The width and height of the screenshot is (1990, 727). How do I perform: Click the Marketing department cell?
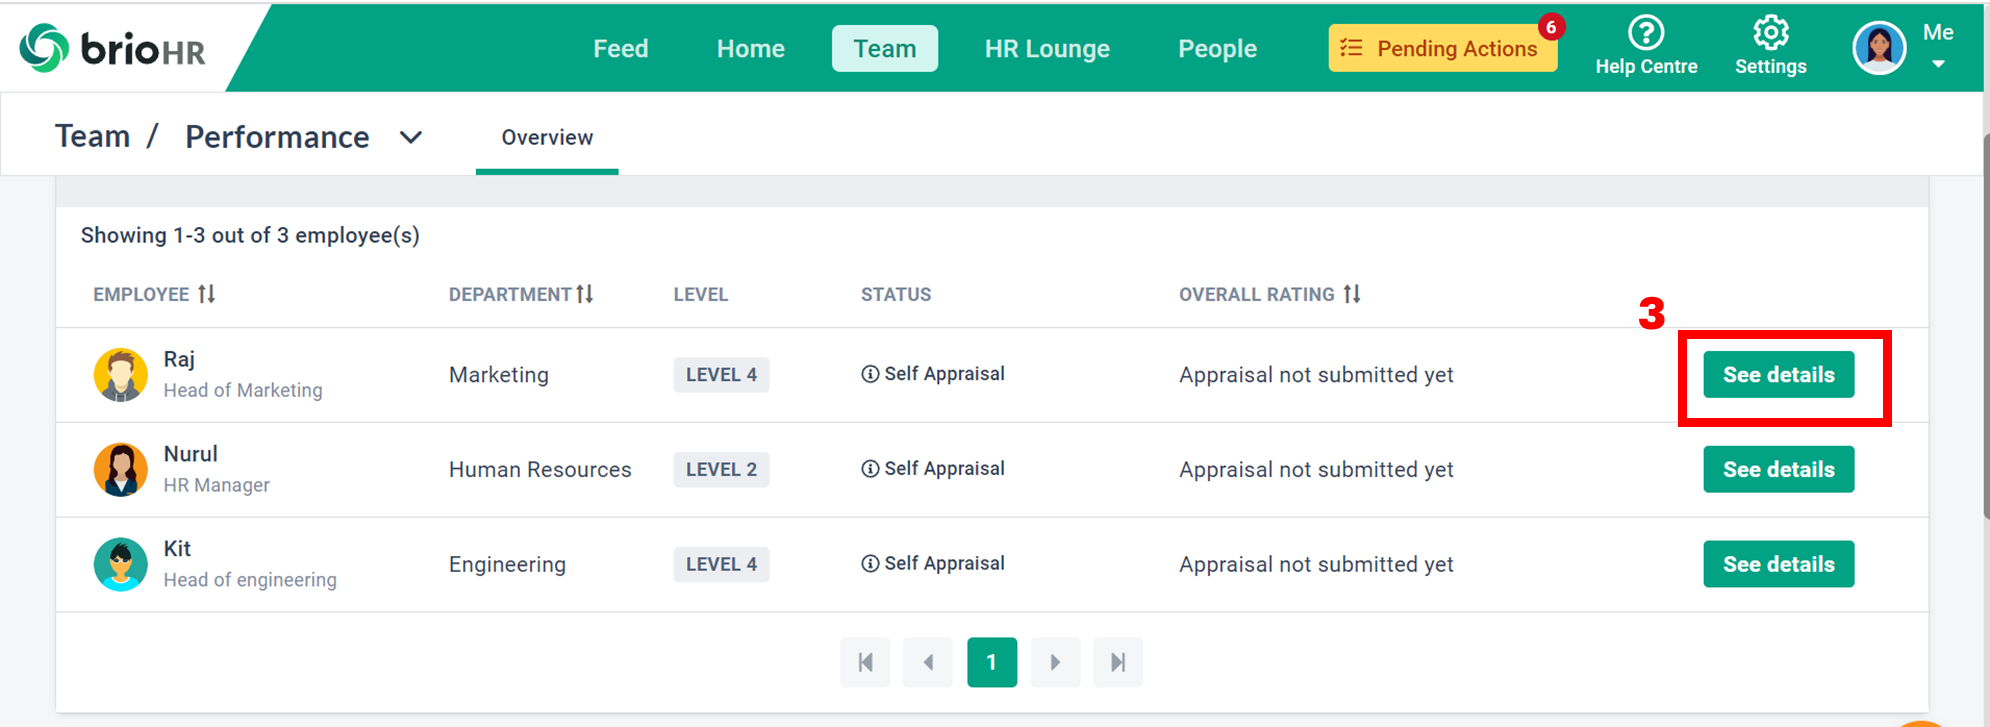point(499,375)
